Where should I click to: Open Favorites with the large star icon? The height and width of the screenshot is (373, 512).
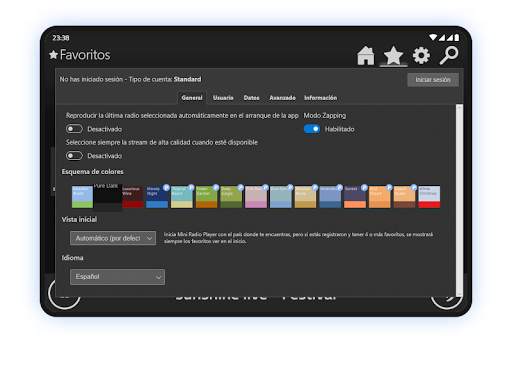pyautogui.click(x=393, y=55)
